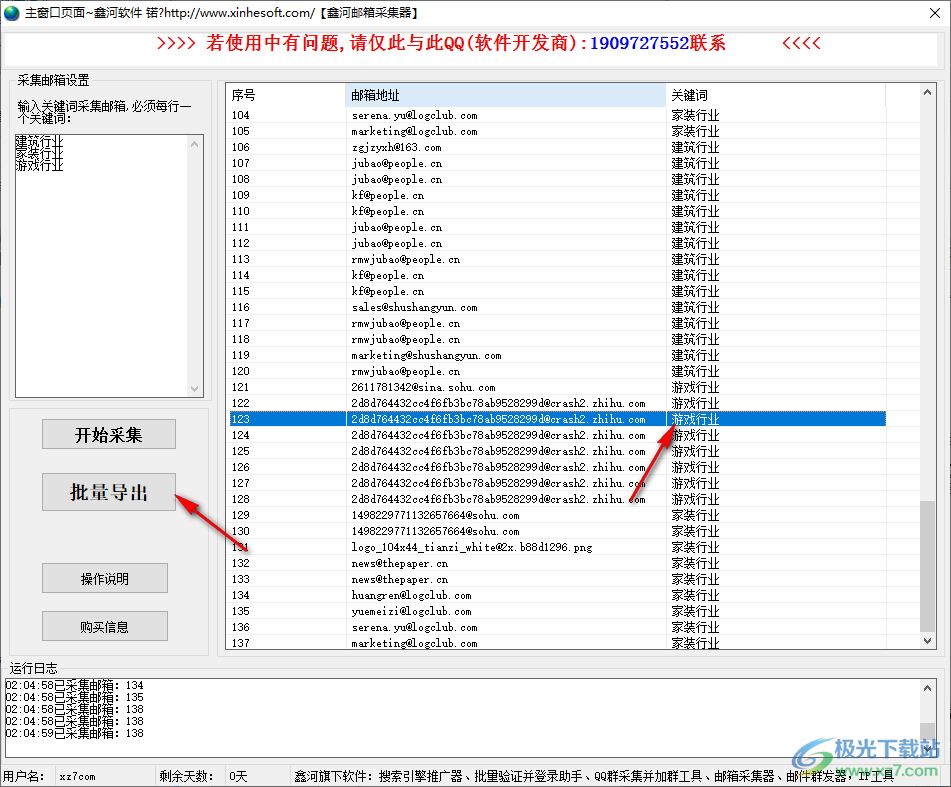Select row 122 zhihu crash email
The height and width of the screenshot is (787, 951).
[x=557, y=403]
